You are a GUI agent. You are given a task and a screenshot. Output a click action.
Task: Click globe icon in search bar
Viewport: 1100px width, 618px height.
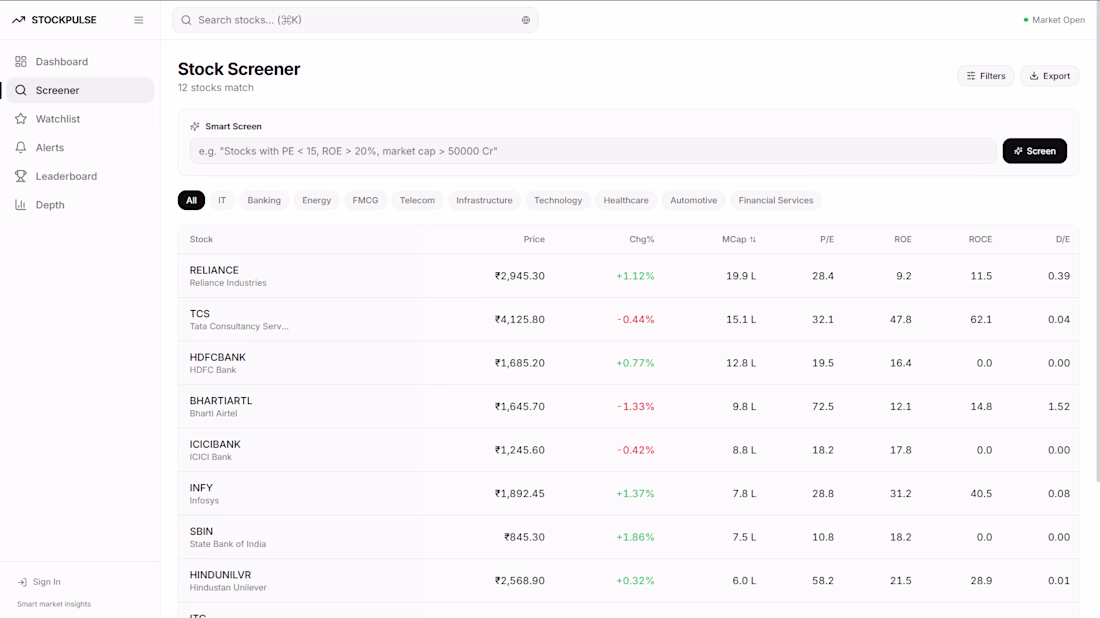click(525, 20)
